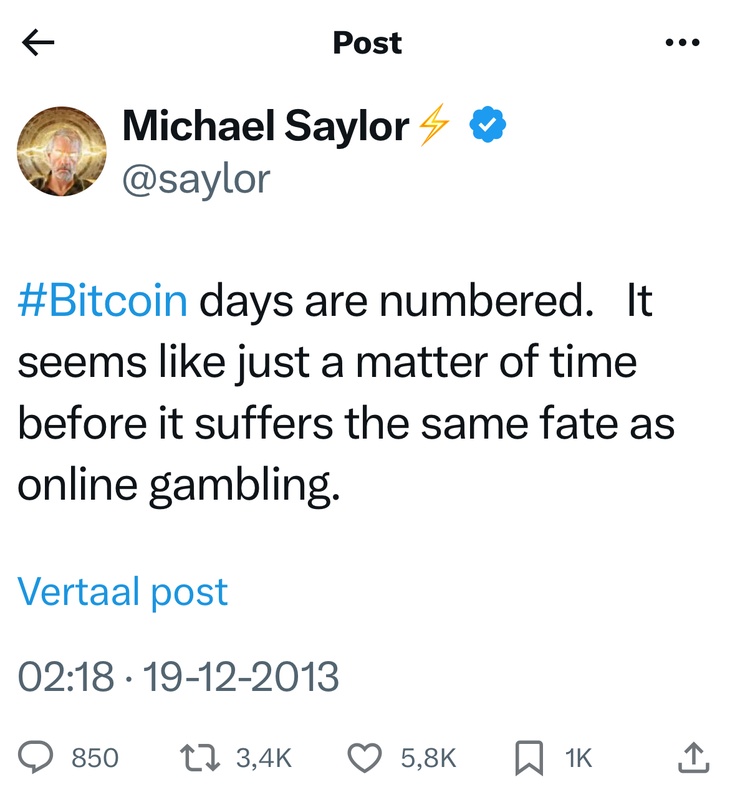Click the lightning bolt emoji beside the name
The width and height of the screenshot is (735, 800).
[x=433, y=127]
